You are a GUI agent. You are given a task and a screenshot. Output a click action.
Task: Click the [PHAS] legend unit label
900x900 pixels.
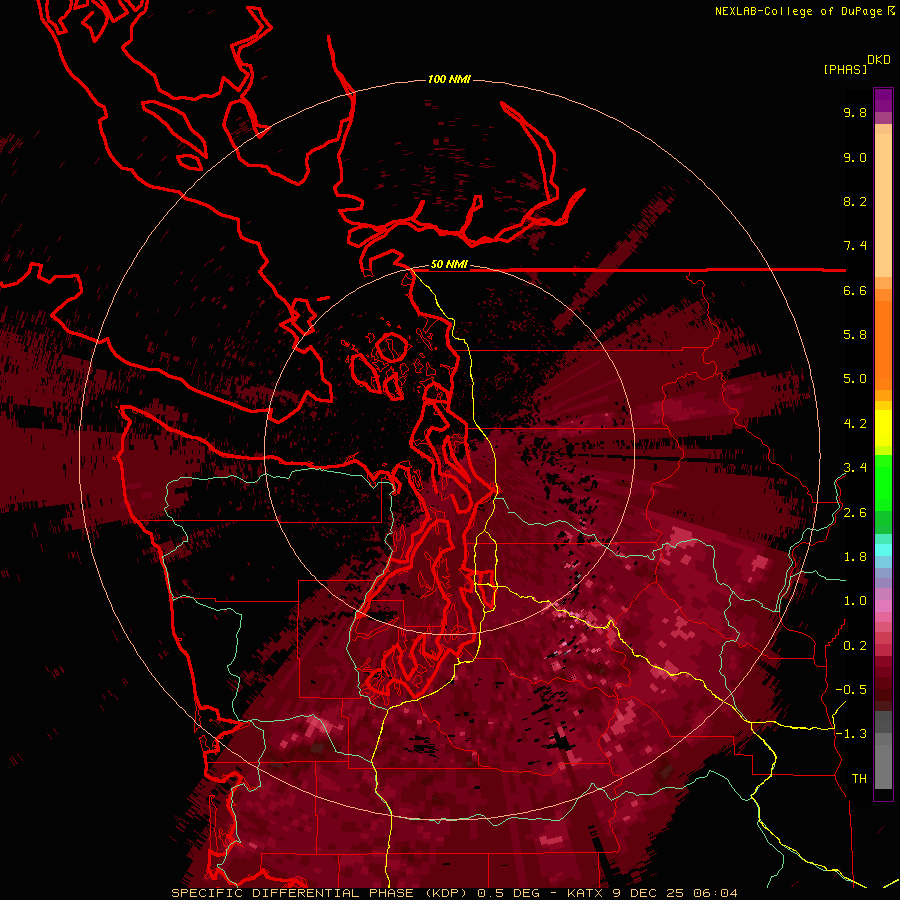[845, 69]
